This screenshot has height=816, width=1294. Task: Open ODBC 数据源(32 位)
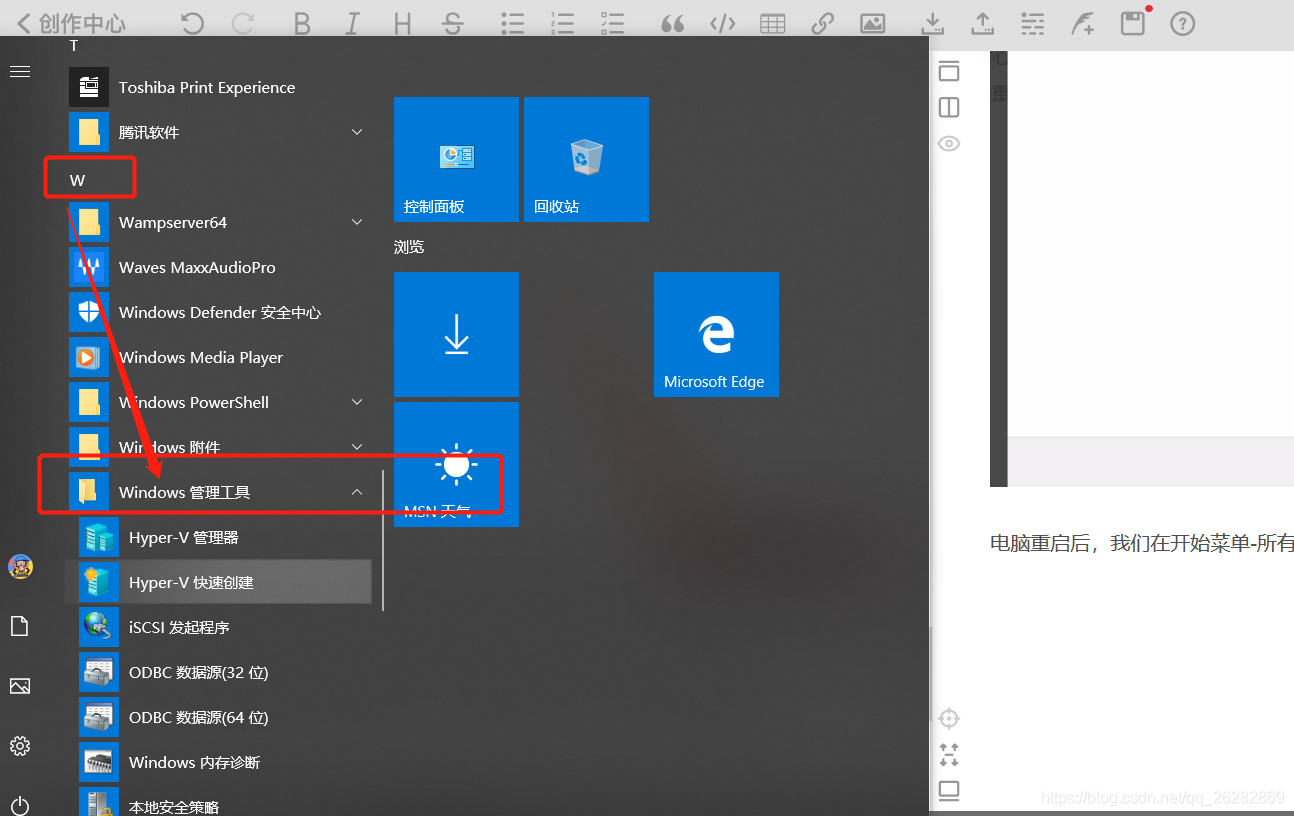[x=220, y=672]
